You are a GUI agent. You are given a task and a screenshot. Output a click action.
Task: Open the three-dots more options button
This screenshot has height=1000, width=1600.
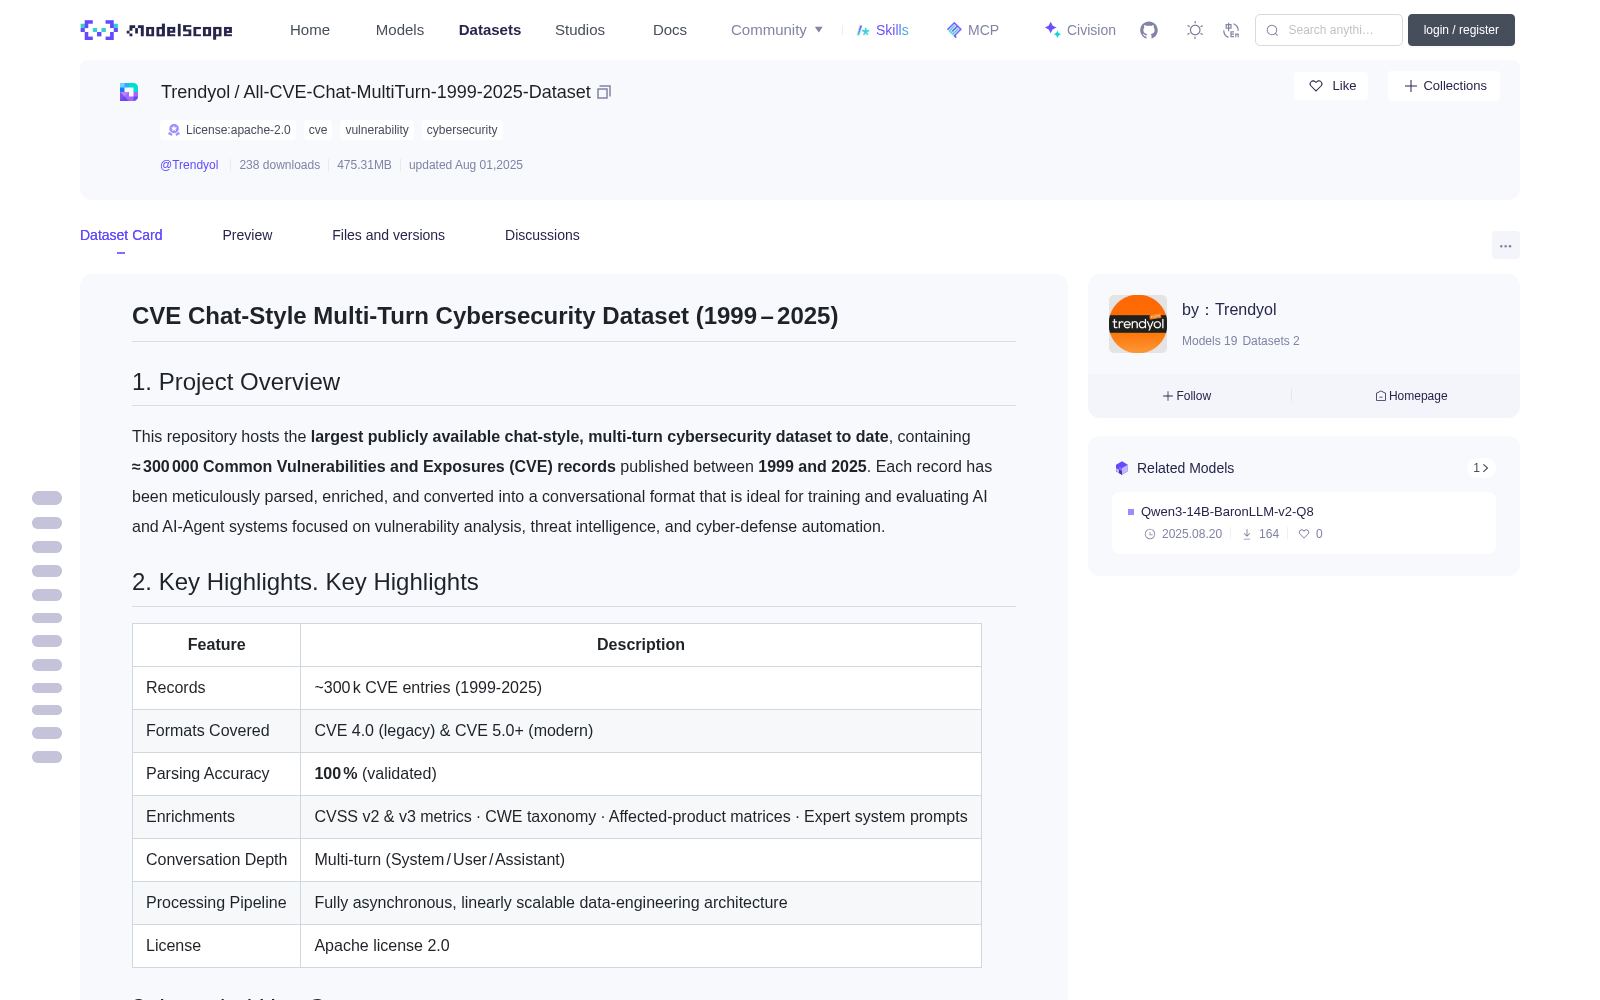[x=1505, y=245]
